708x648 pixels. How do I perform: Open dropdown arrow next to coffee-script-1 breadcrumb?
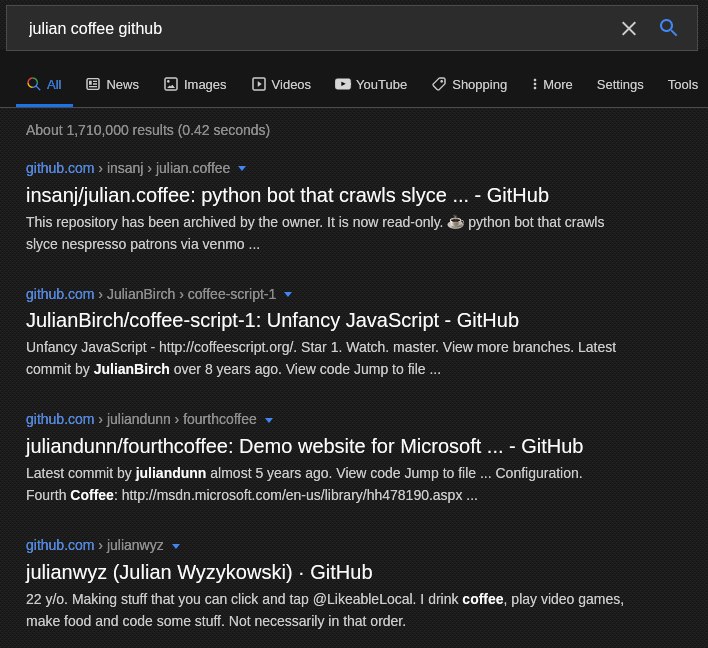tap(288, 294)
